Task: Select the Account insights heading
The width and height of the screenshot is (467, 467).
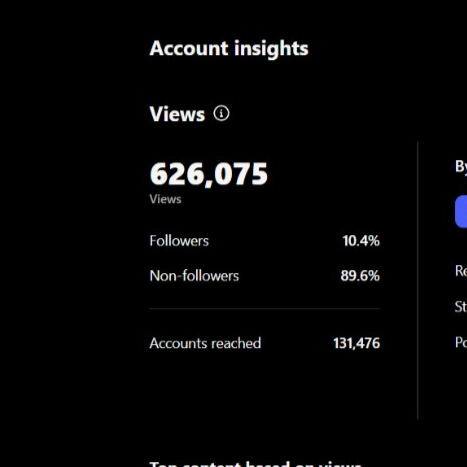Action: pyautogui.click(x=229, y=49)
